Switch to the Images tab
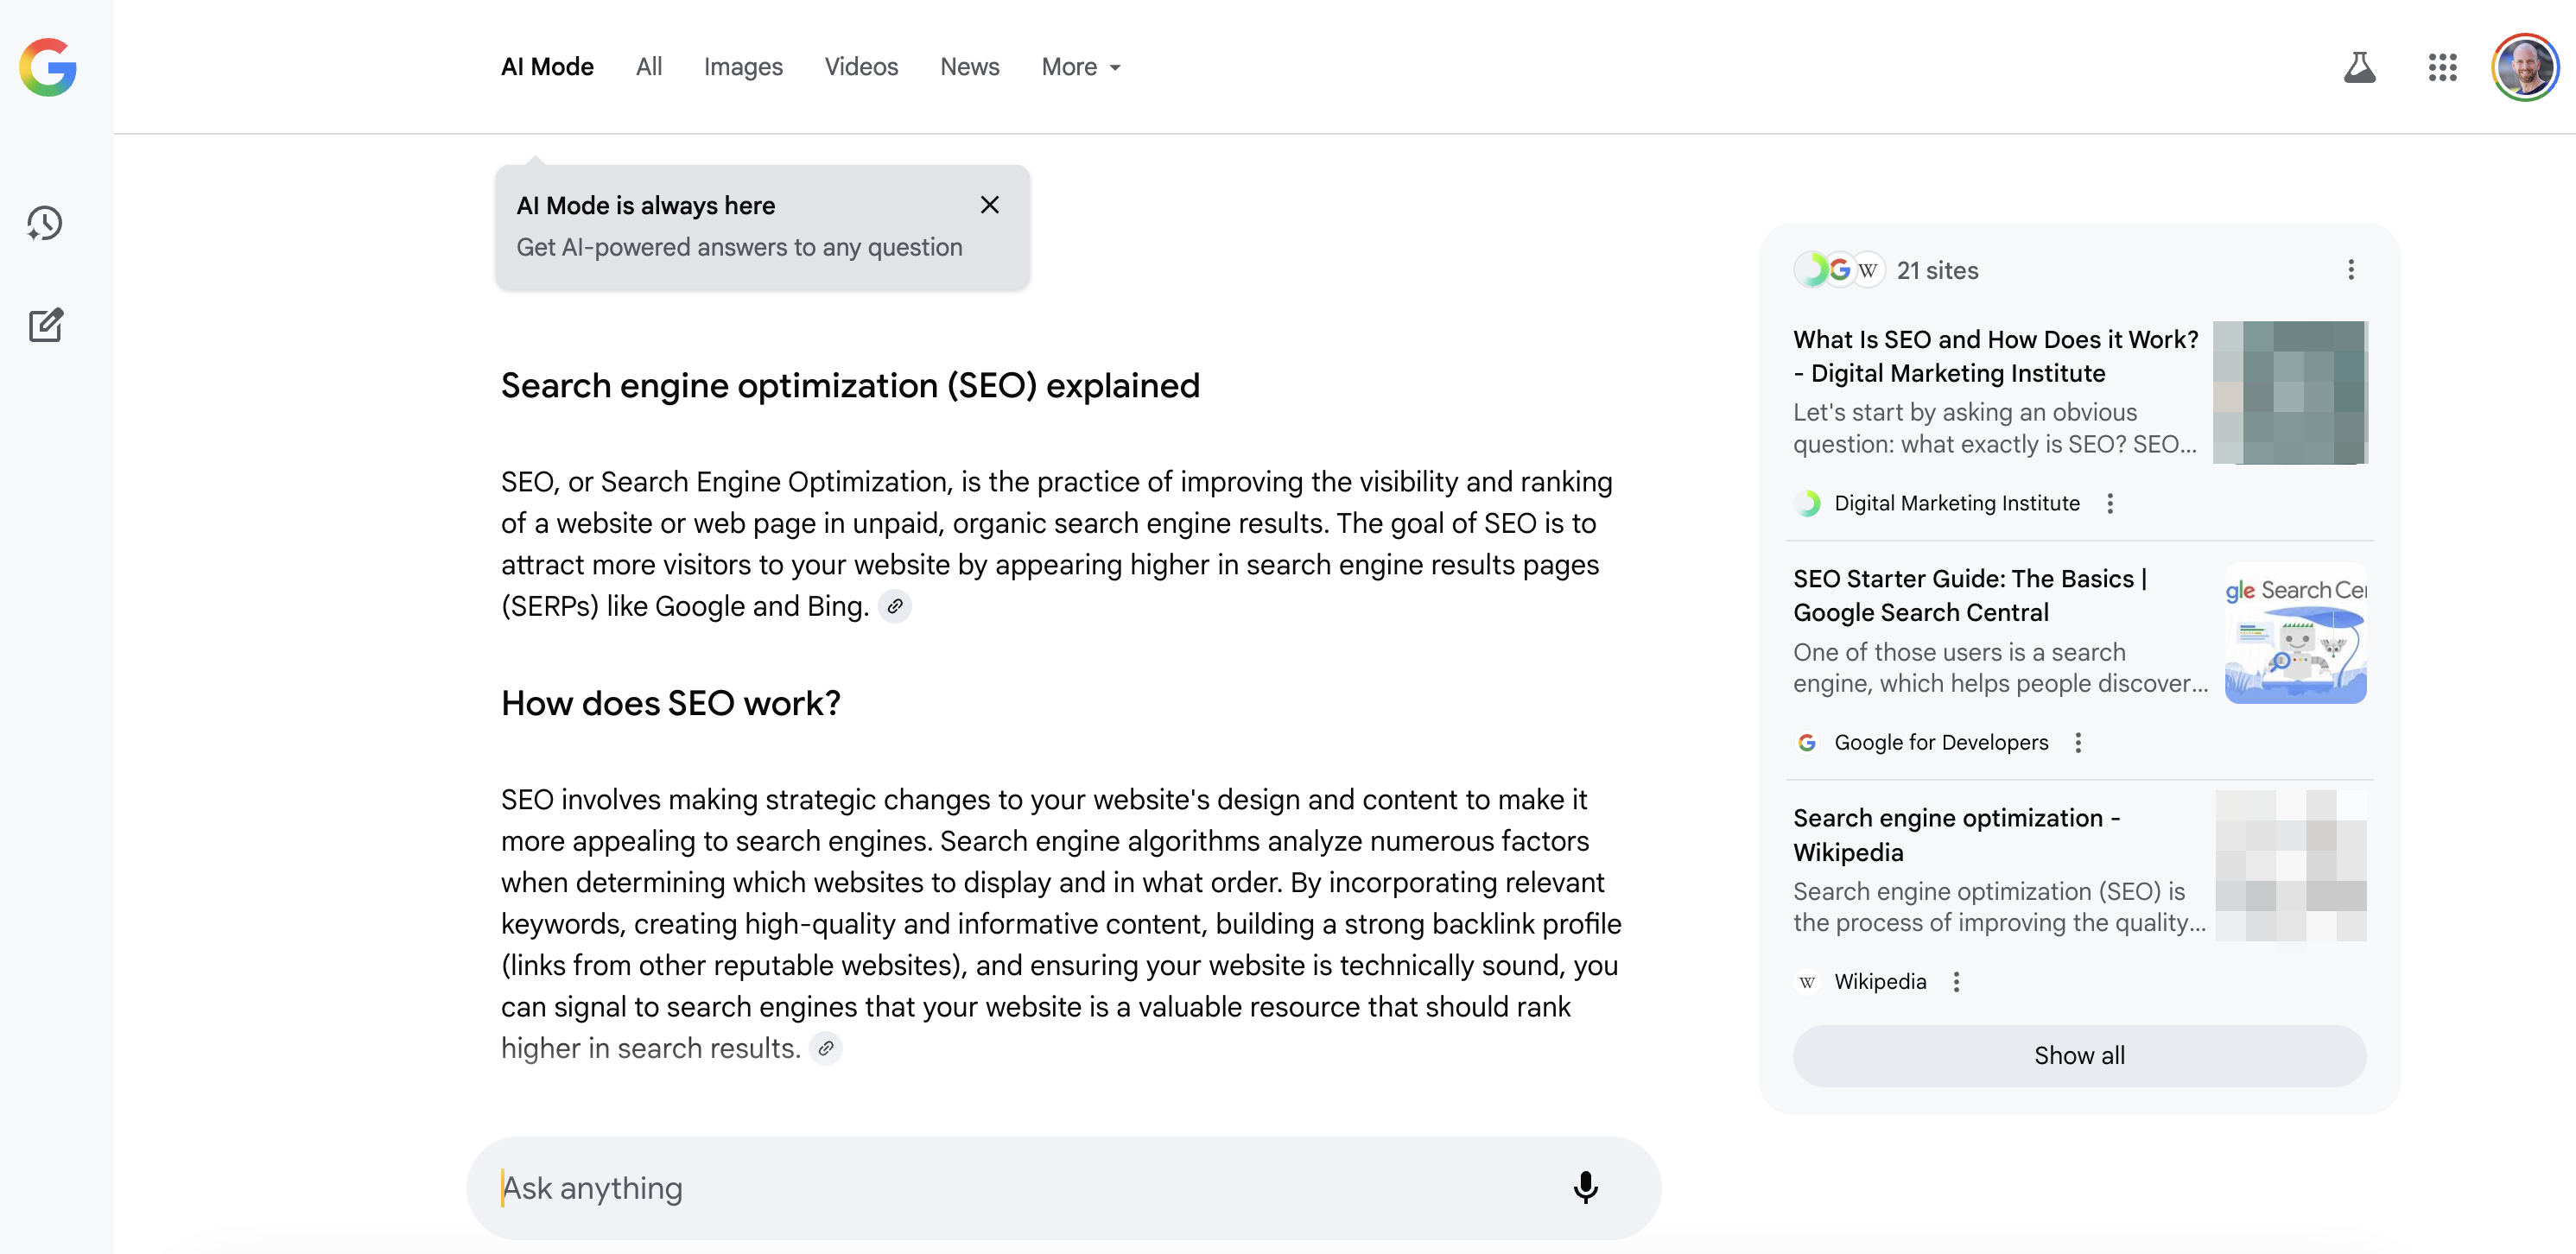This screenshot has height=1254, width=2576. click(x=743, y=66)
